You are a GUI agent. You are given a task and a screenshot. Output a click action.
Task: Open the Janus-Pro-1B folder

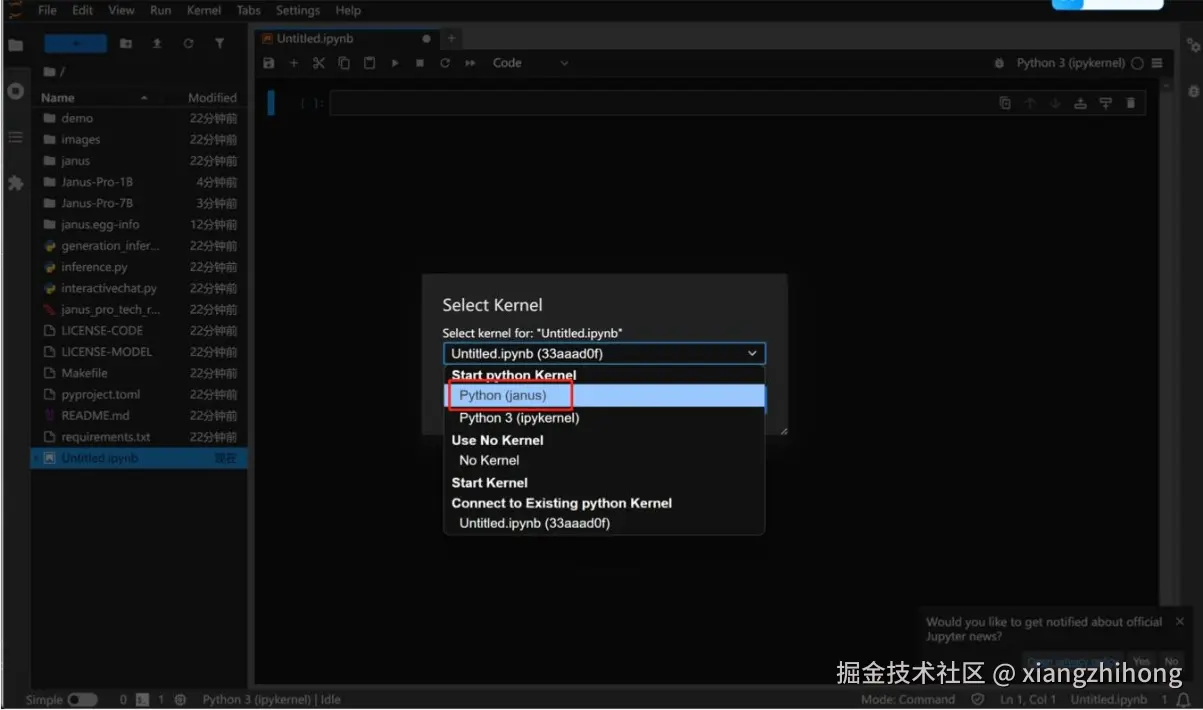139,182
